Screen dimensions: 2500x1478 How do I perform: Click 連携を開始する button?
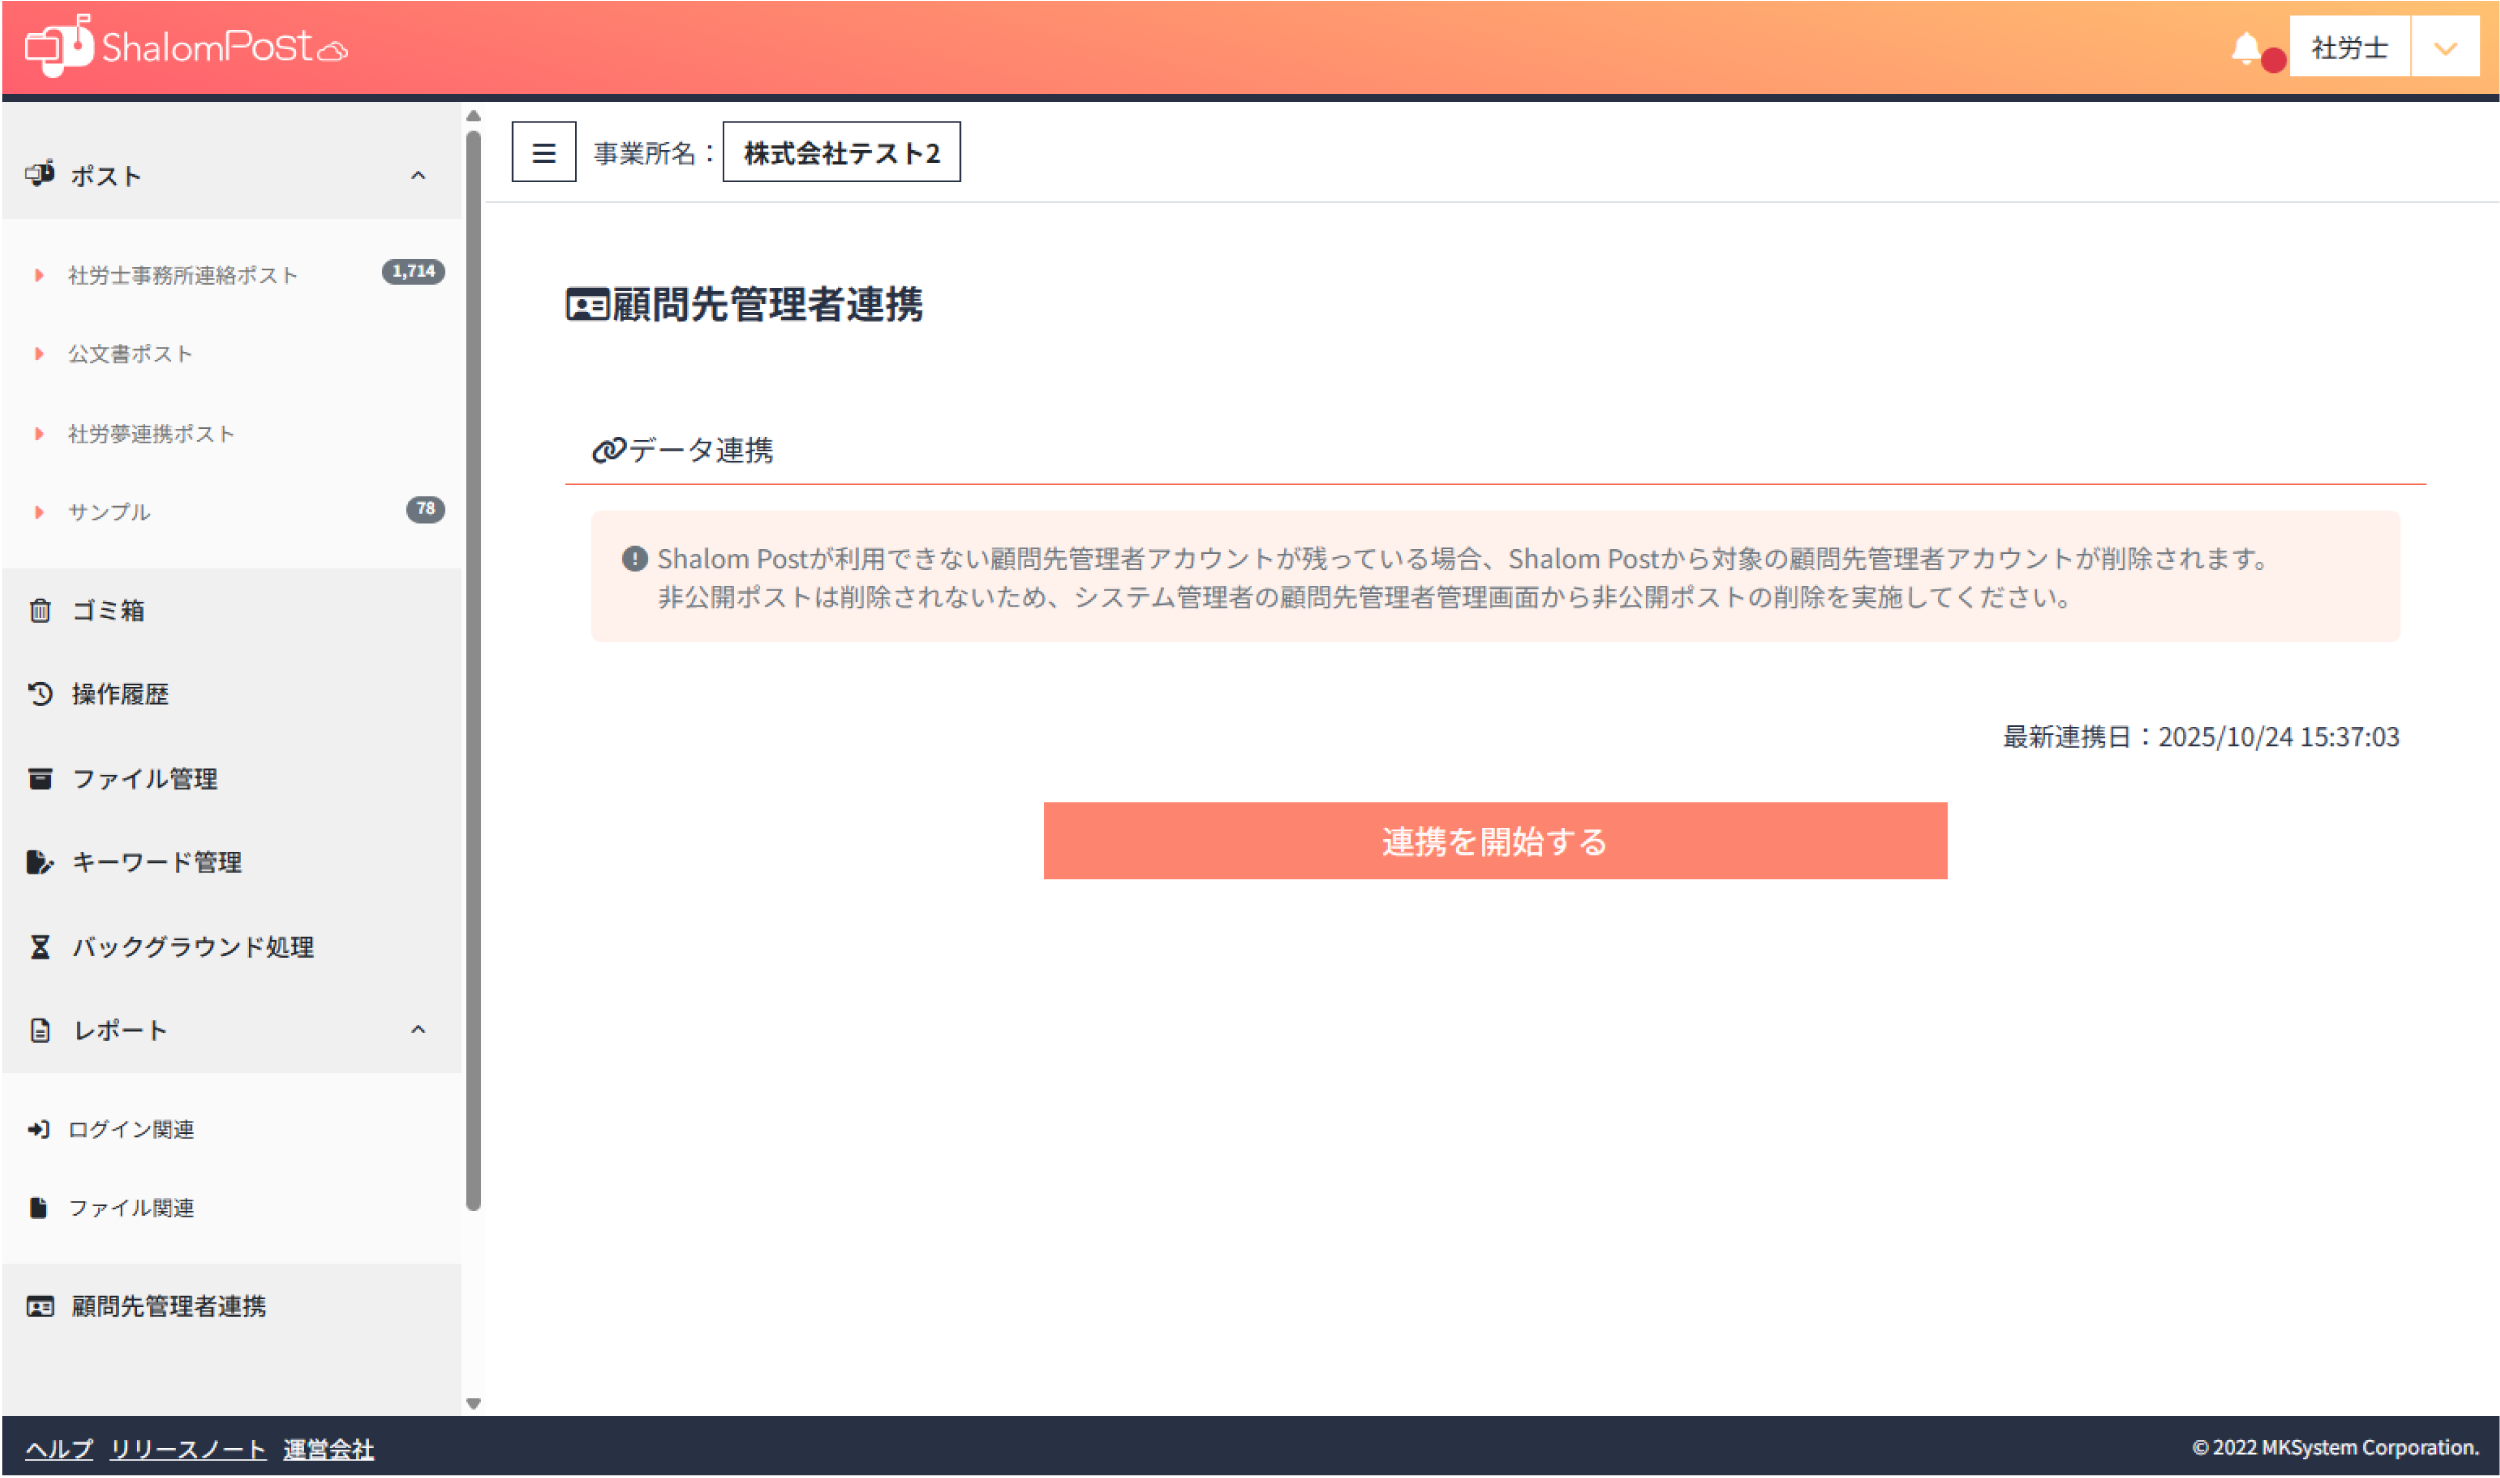click(1494, 841)
